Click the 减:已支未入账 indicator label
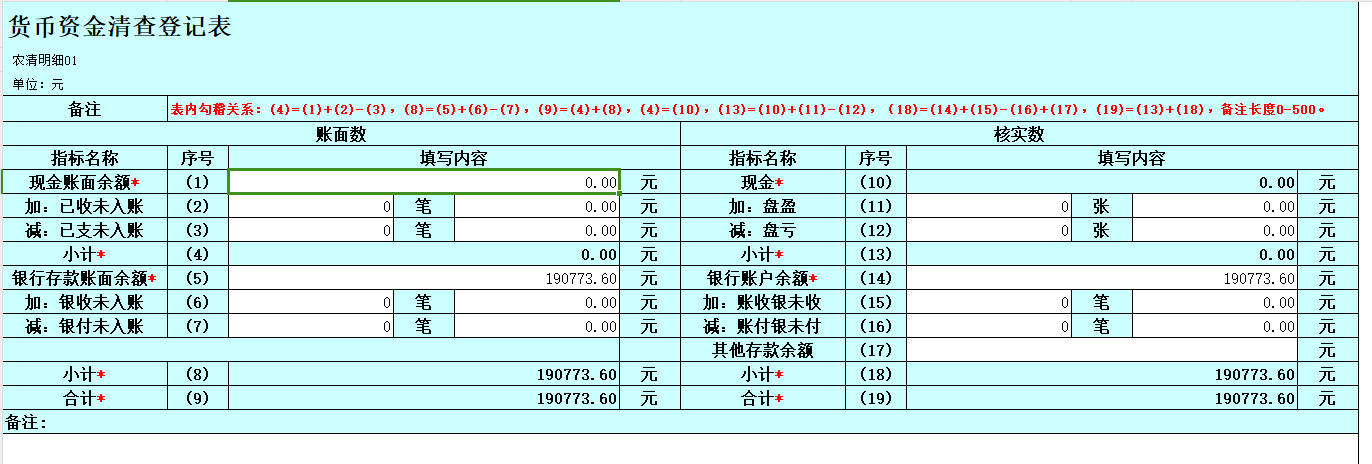The width and height of the screenshot is (1372, 464). click(x=85, y=230)
